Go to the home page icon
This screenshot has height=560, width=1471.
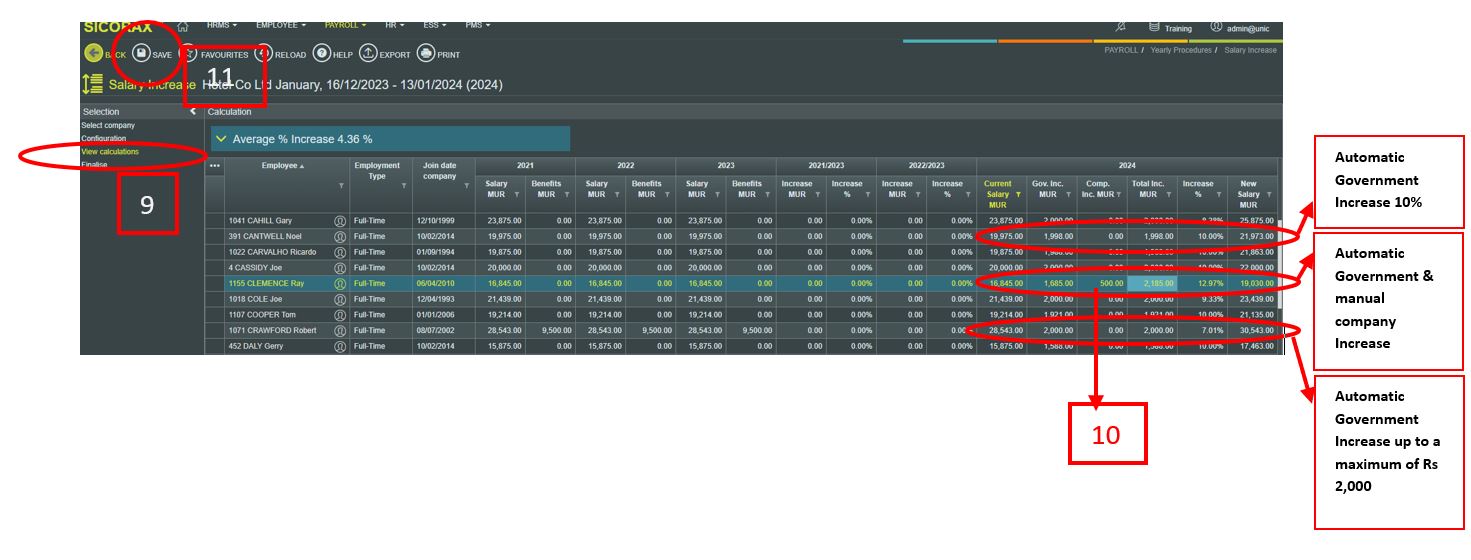point(183,25)
